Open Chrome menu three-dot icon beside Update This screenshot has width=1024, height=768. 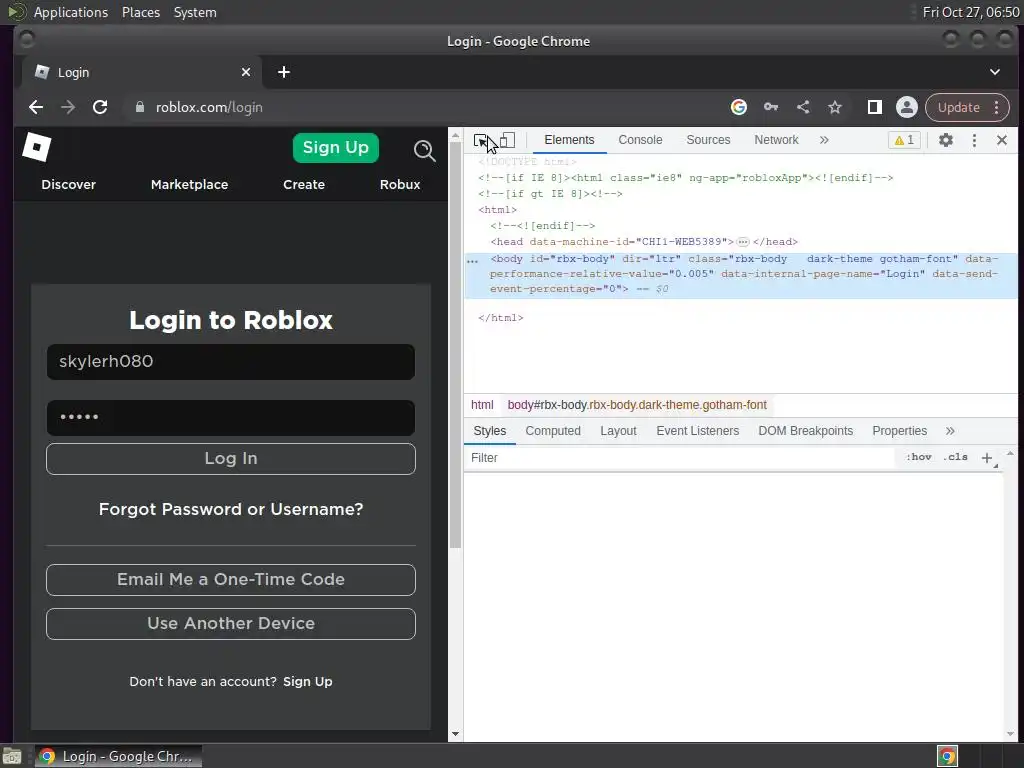coord(997,107)
